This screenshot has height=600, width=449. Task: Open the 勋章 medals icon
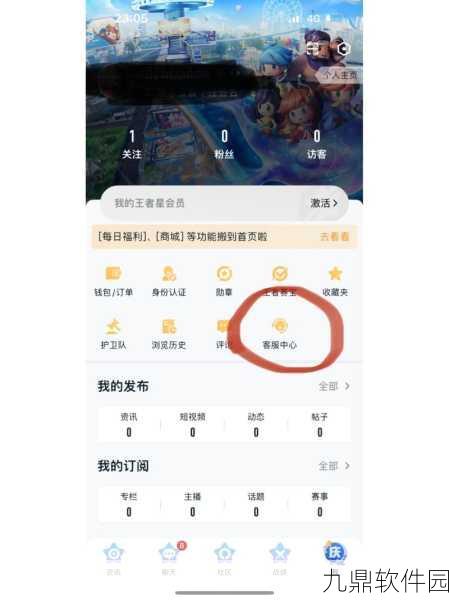click(224, 281)
